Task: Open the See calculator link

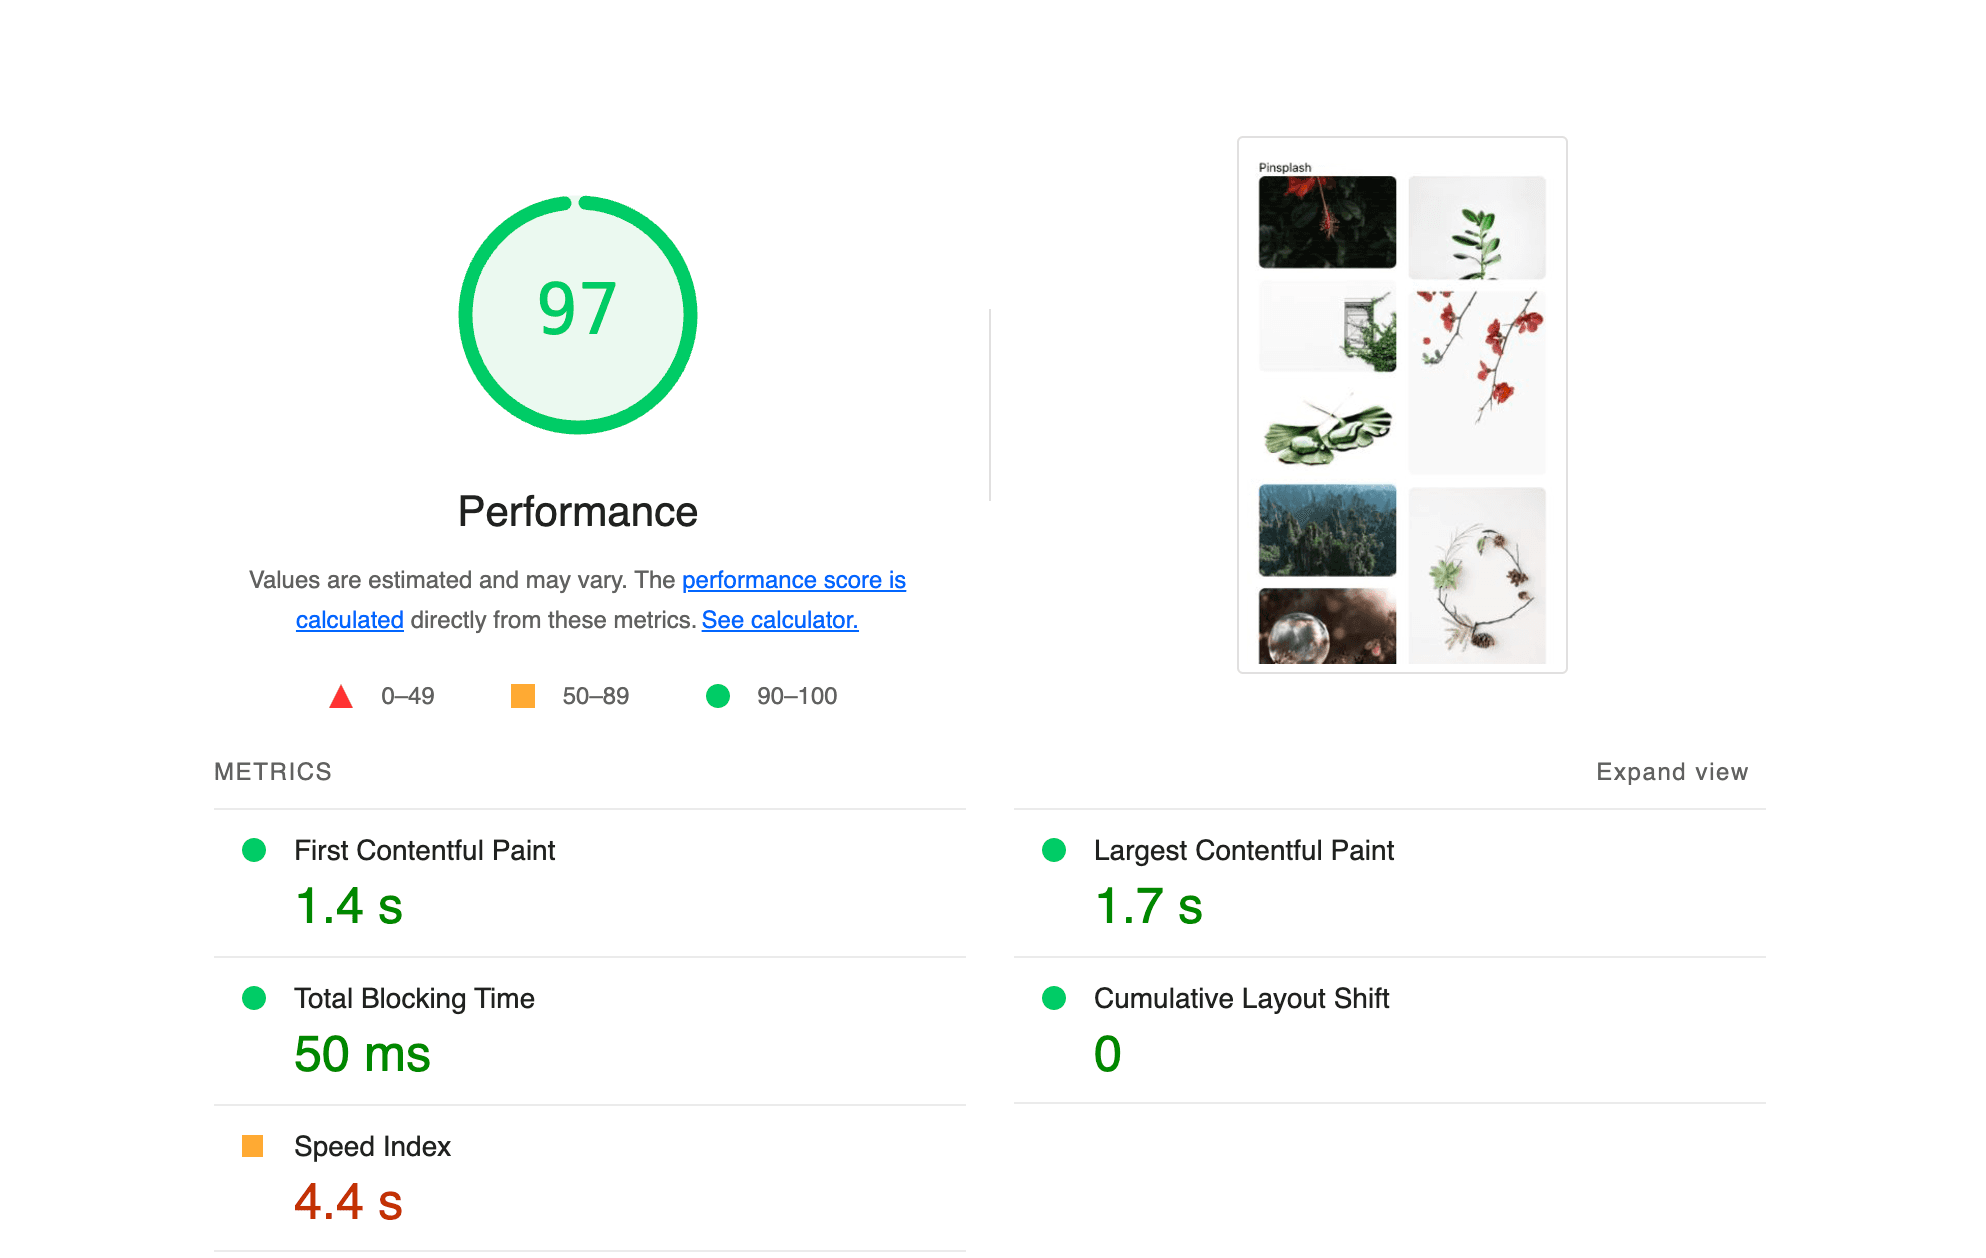Action: [x=780, y=620]
